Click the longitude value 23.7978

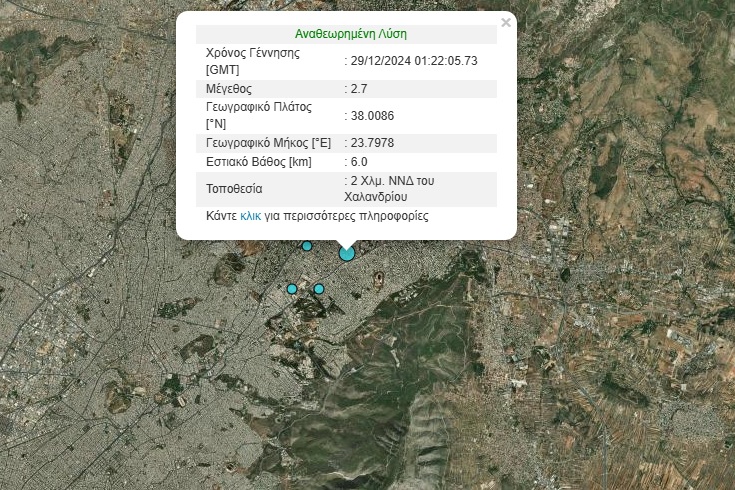tap(372, 143)
